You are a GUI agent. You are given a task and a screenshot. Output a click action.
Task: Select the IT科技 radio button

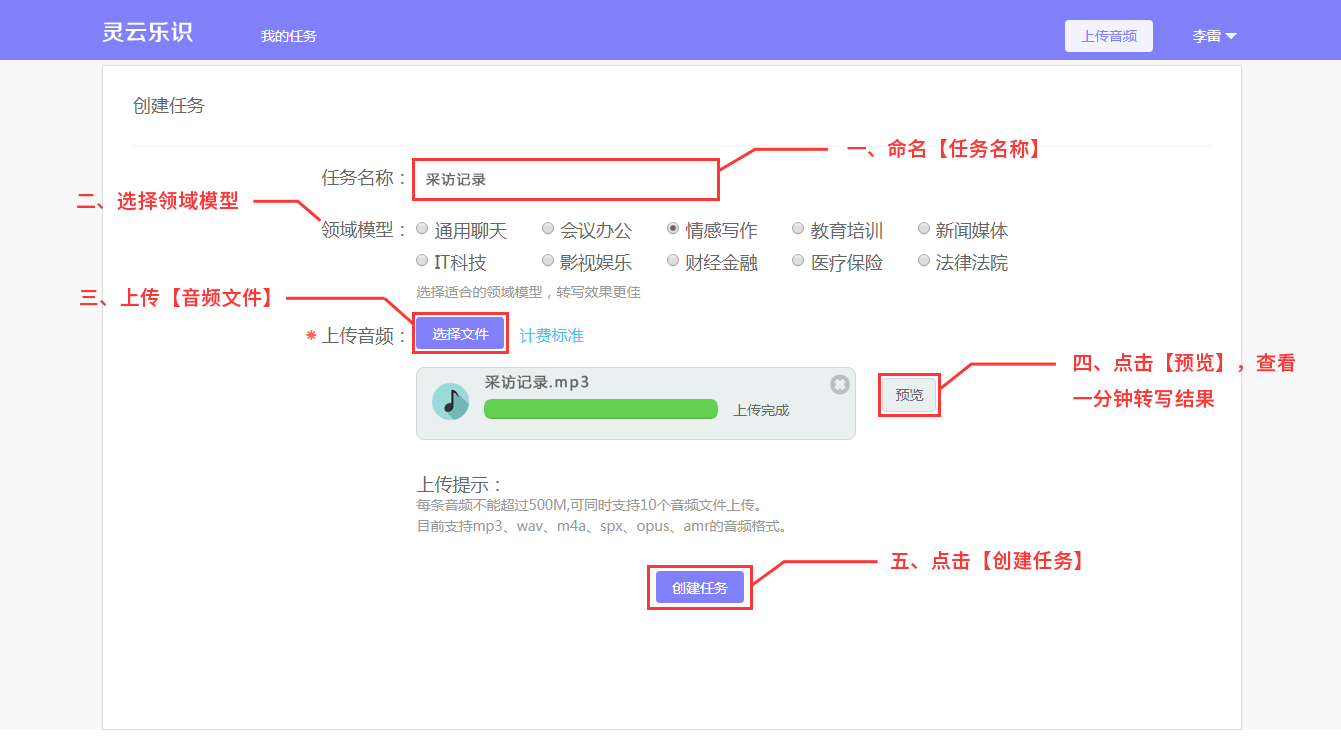[422, 261]
